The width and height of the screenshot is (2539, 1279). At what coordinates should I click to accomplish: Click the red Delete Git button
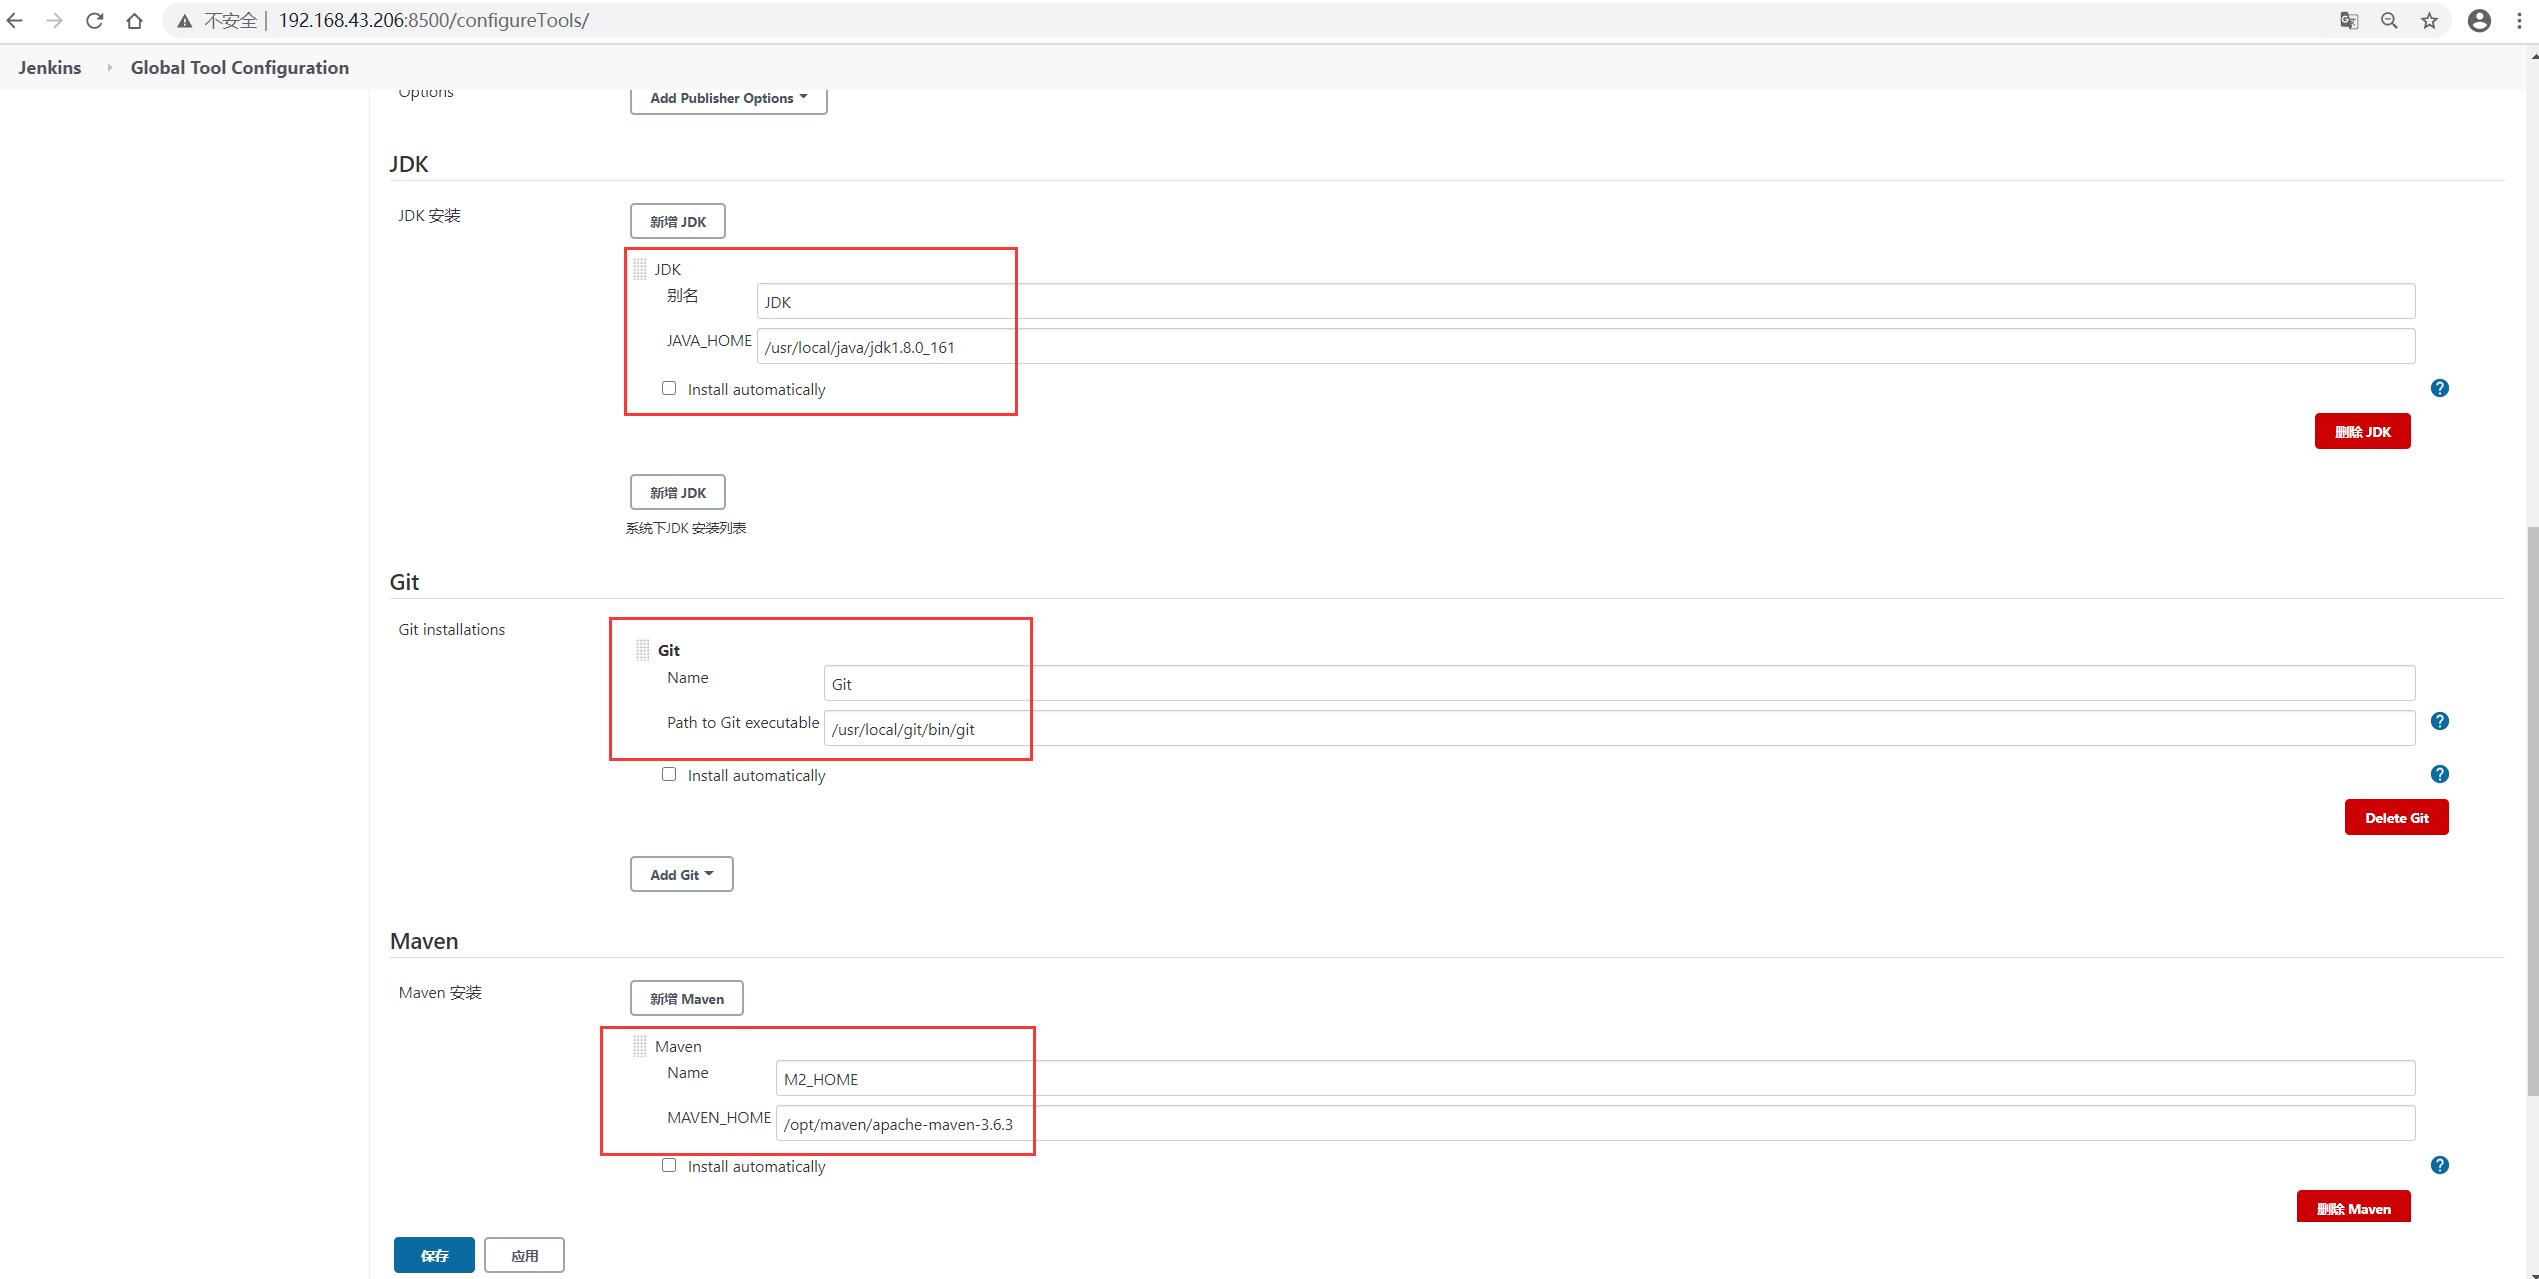pos(2396,817)
